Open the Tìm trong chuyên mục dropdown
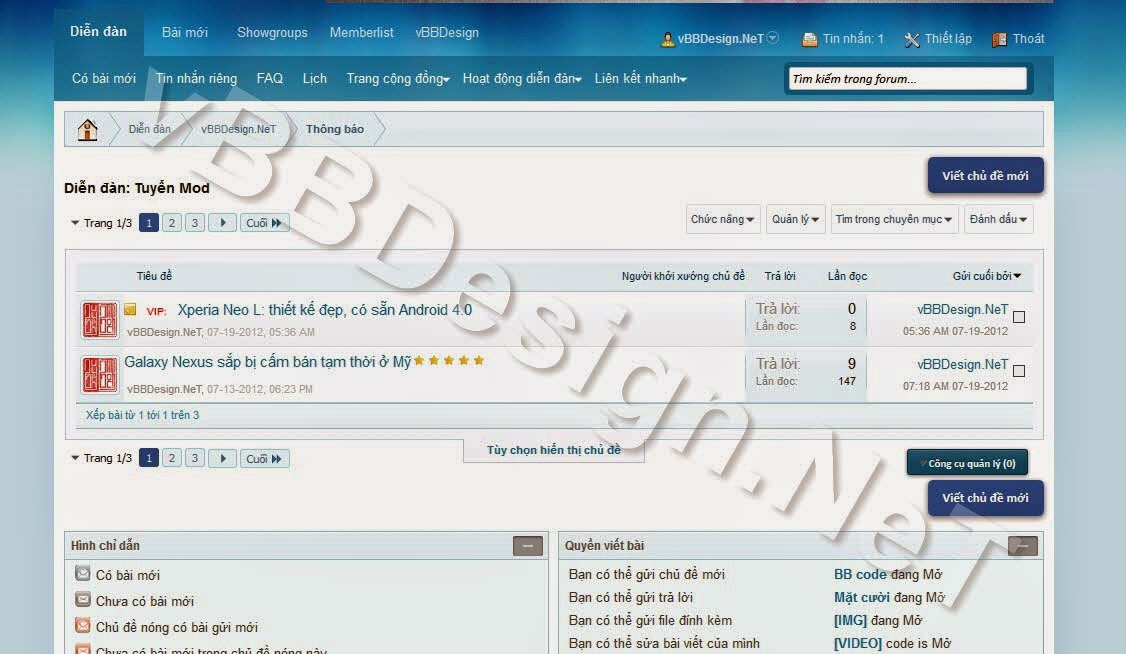 pos(893,219)
